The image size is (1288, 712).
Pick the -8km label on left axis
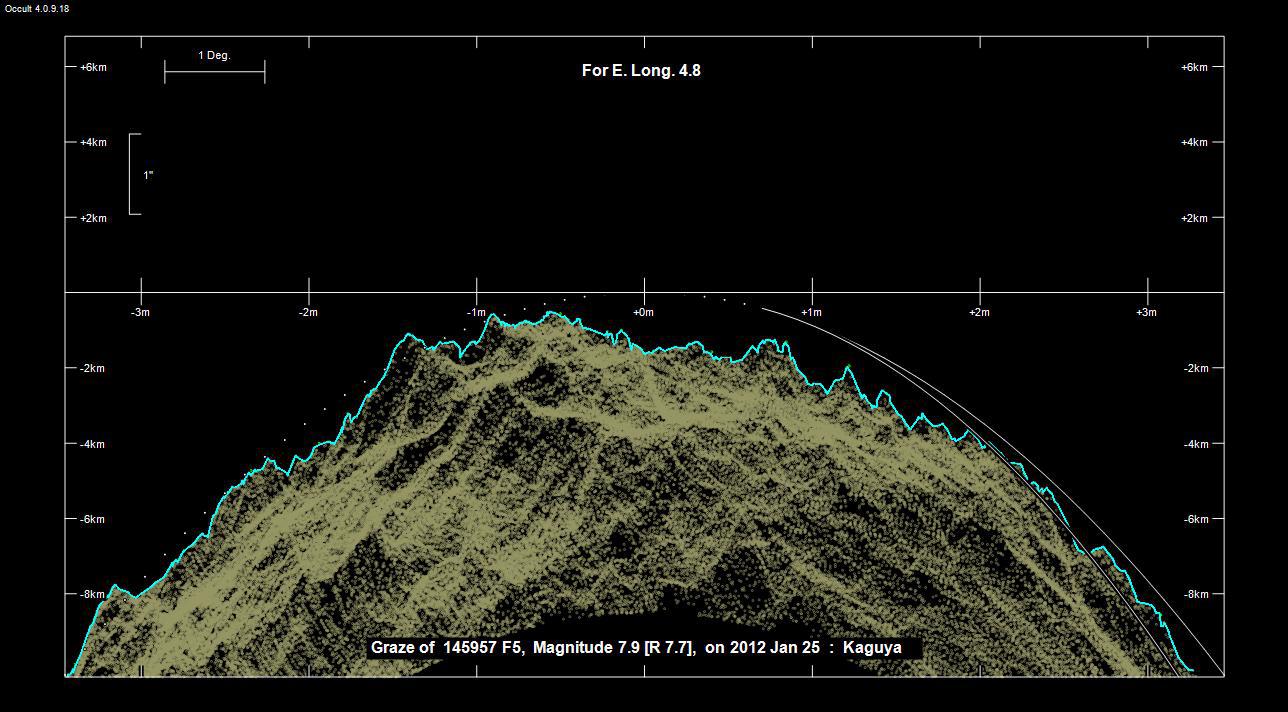[93, 594]
